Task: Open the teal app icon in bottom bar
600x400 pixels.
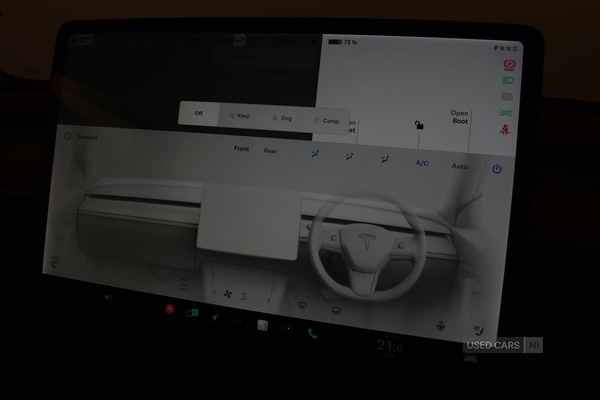Action: click(192, 313)
